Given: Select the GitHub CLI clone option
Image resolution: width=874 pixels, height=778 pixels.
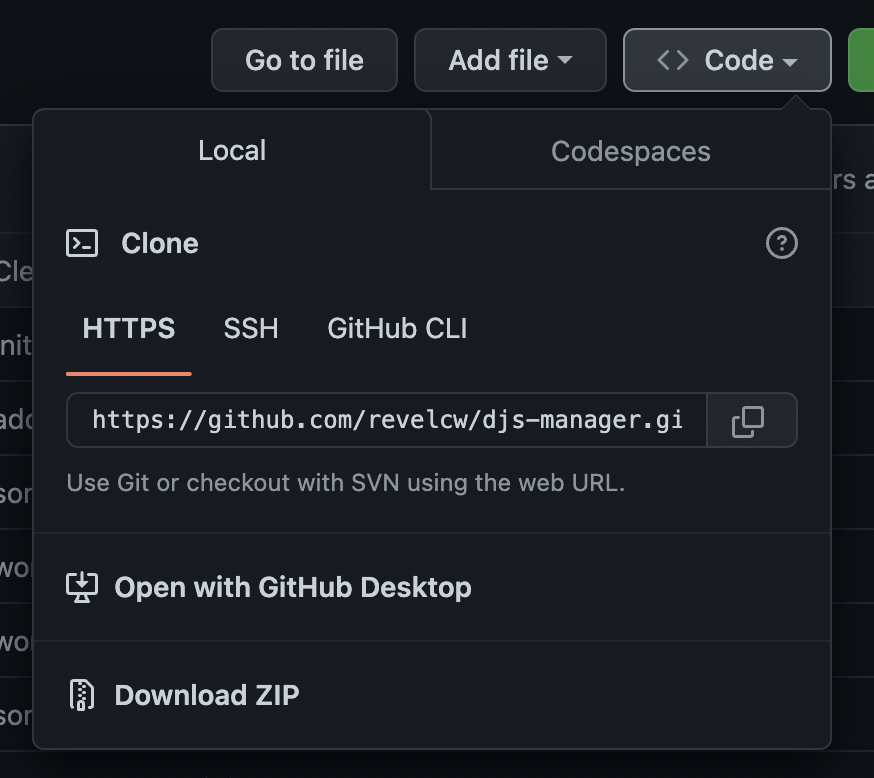Looking at the screenshot, I should coord(397,328).
